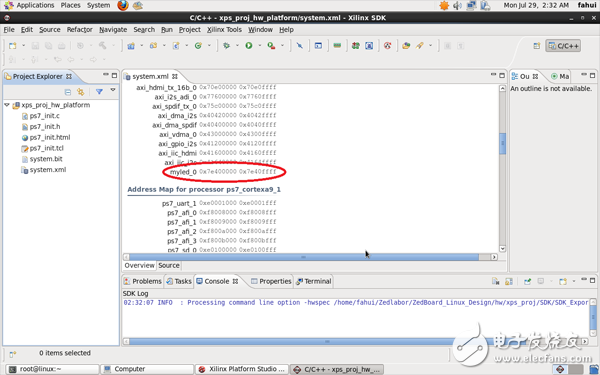Open the Help menu
Viewport: 600px width, 375px height.
coord(286,29)
